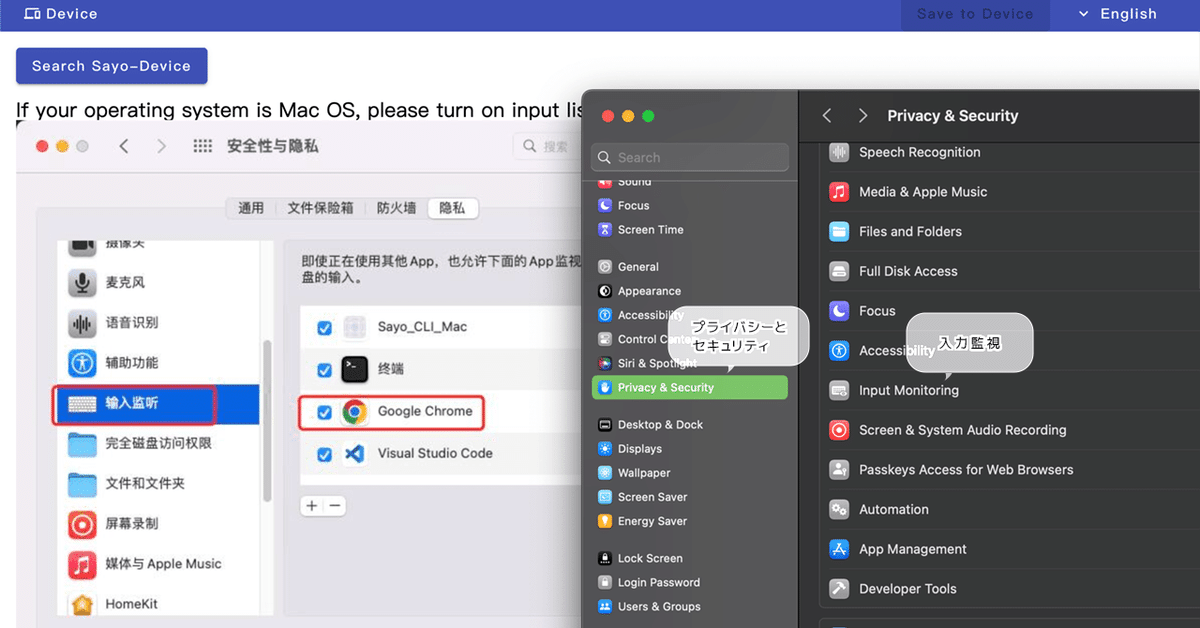Open Media & Apple Music row
The width and height of the screenshot is (1200, 628).
point(1010,192)
